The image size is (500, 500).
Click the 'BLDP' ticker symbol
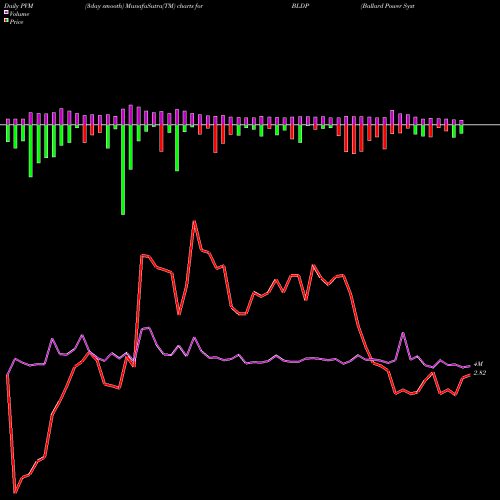pyautogui.click(x=300, y=6)
